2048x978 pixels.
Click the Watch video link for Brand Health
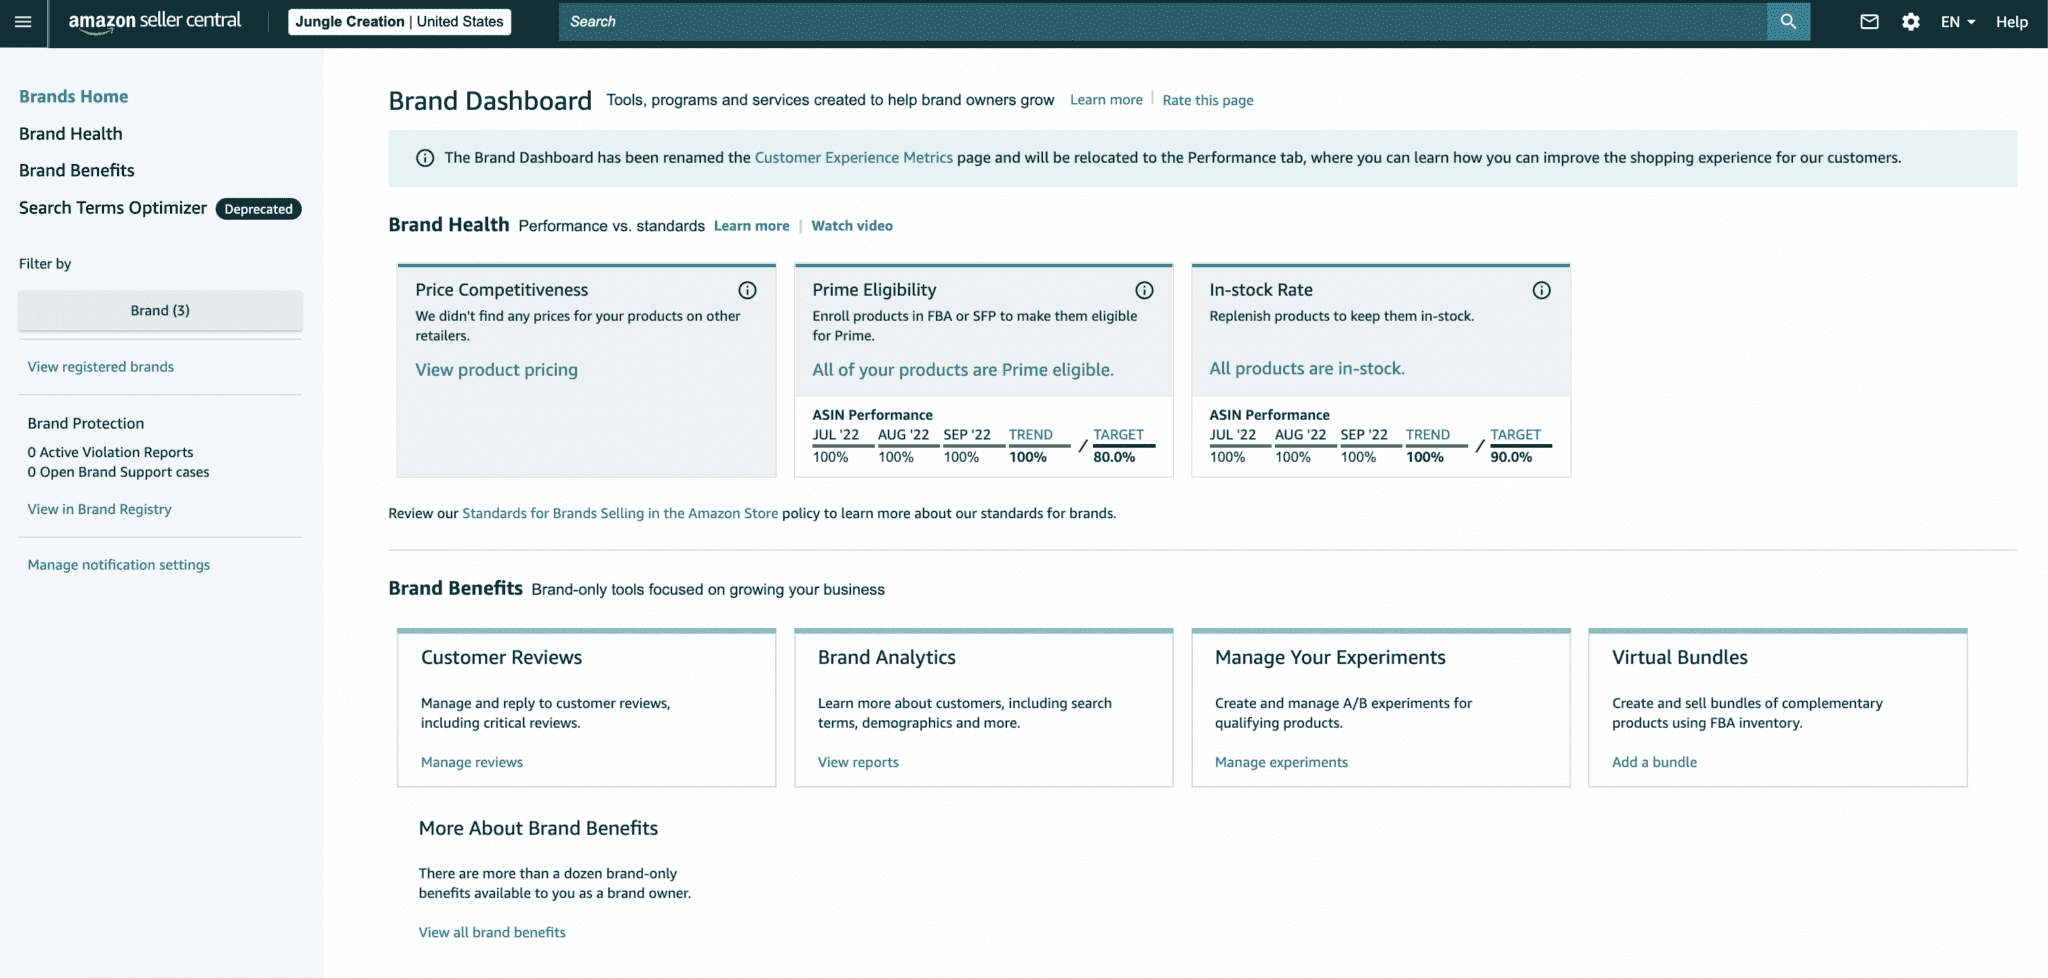852,225
